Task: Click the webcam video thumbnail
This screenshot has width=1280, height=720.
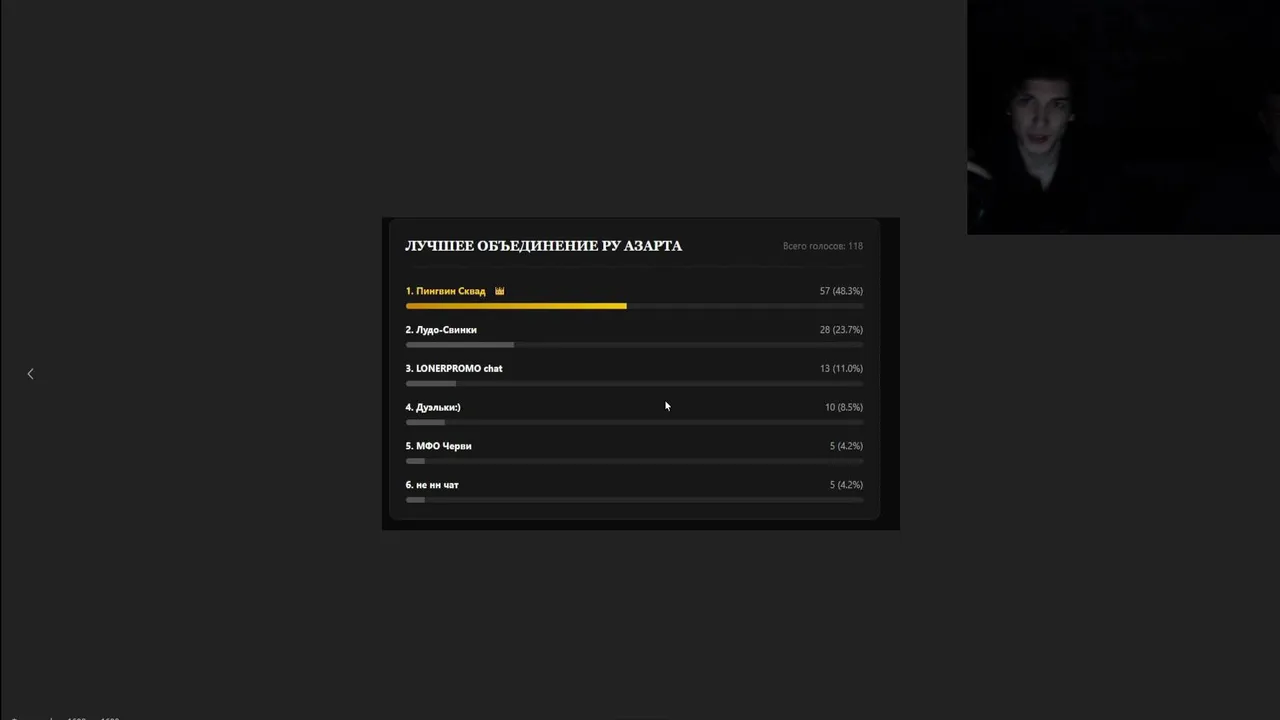Action: tap(1123, 117)
